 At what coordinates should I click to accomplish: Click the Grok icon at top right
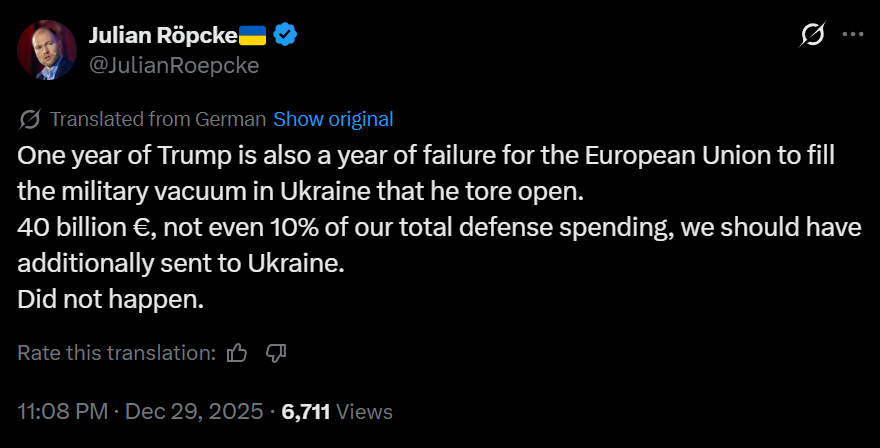pyautogui.click(x=812, y=34)
